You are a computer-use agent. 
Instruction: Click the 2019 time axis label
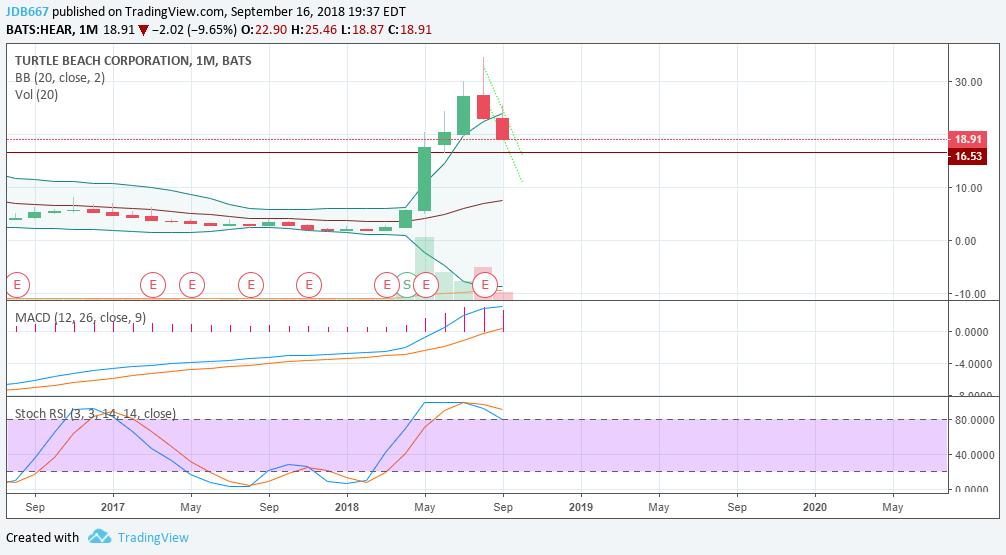(x=581, y=507)
